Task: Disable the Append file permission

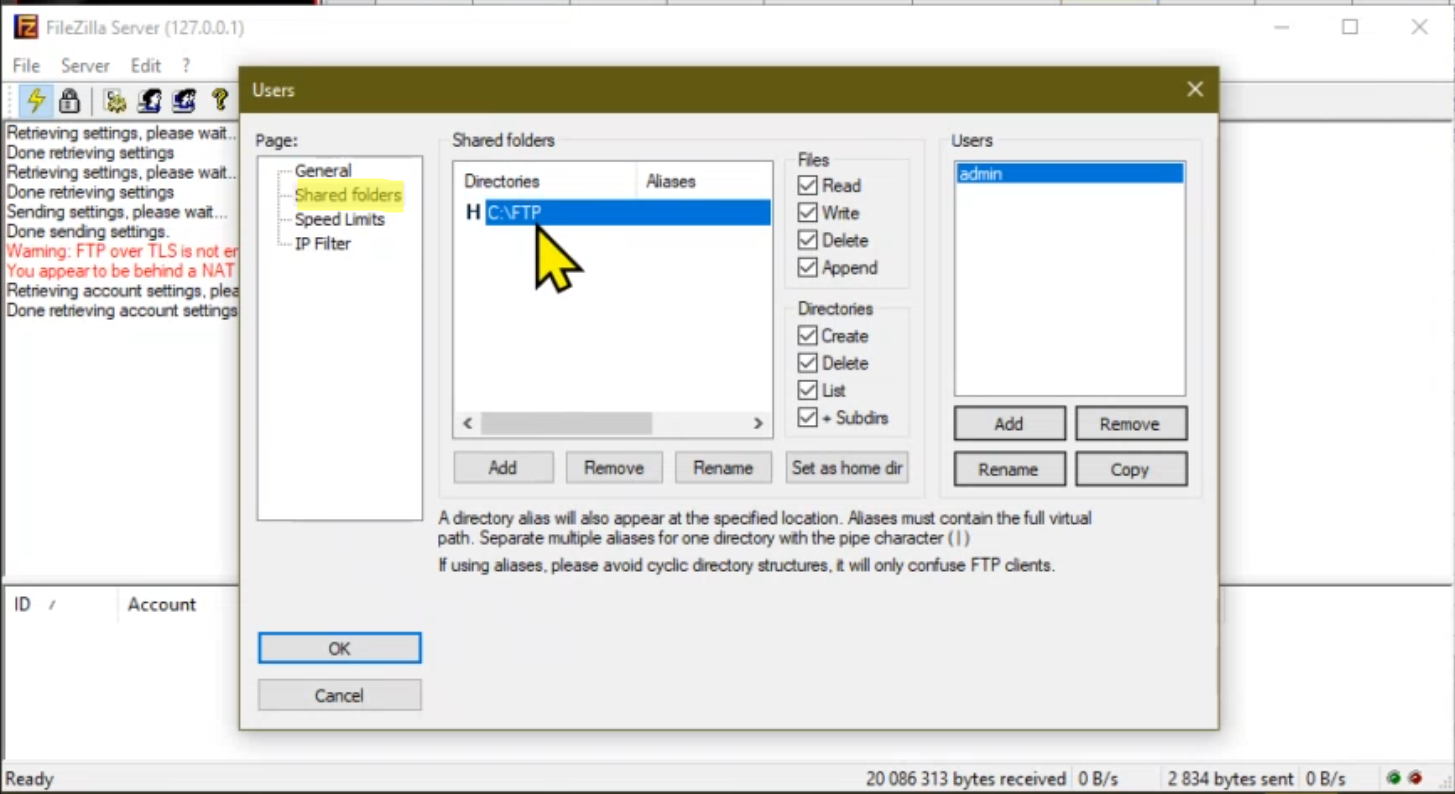Action: click(807, 267)
